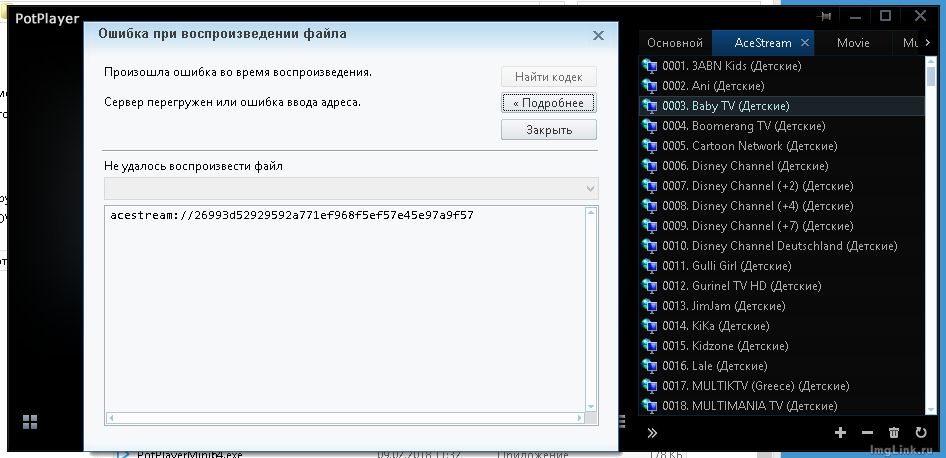Screen dimensions: 946x458
Task: Click the horizontal scrollbar in details box
Action: pyautogui.click(x=345, y=418)
